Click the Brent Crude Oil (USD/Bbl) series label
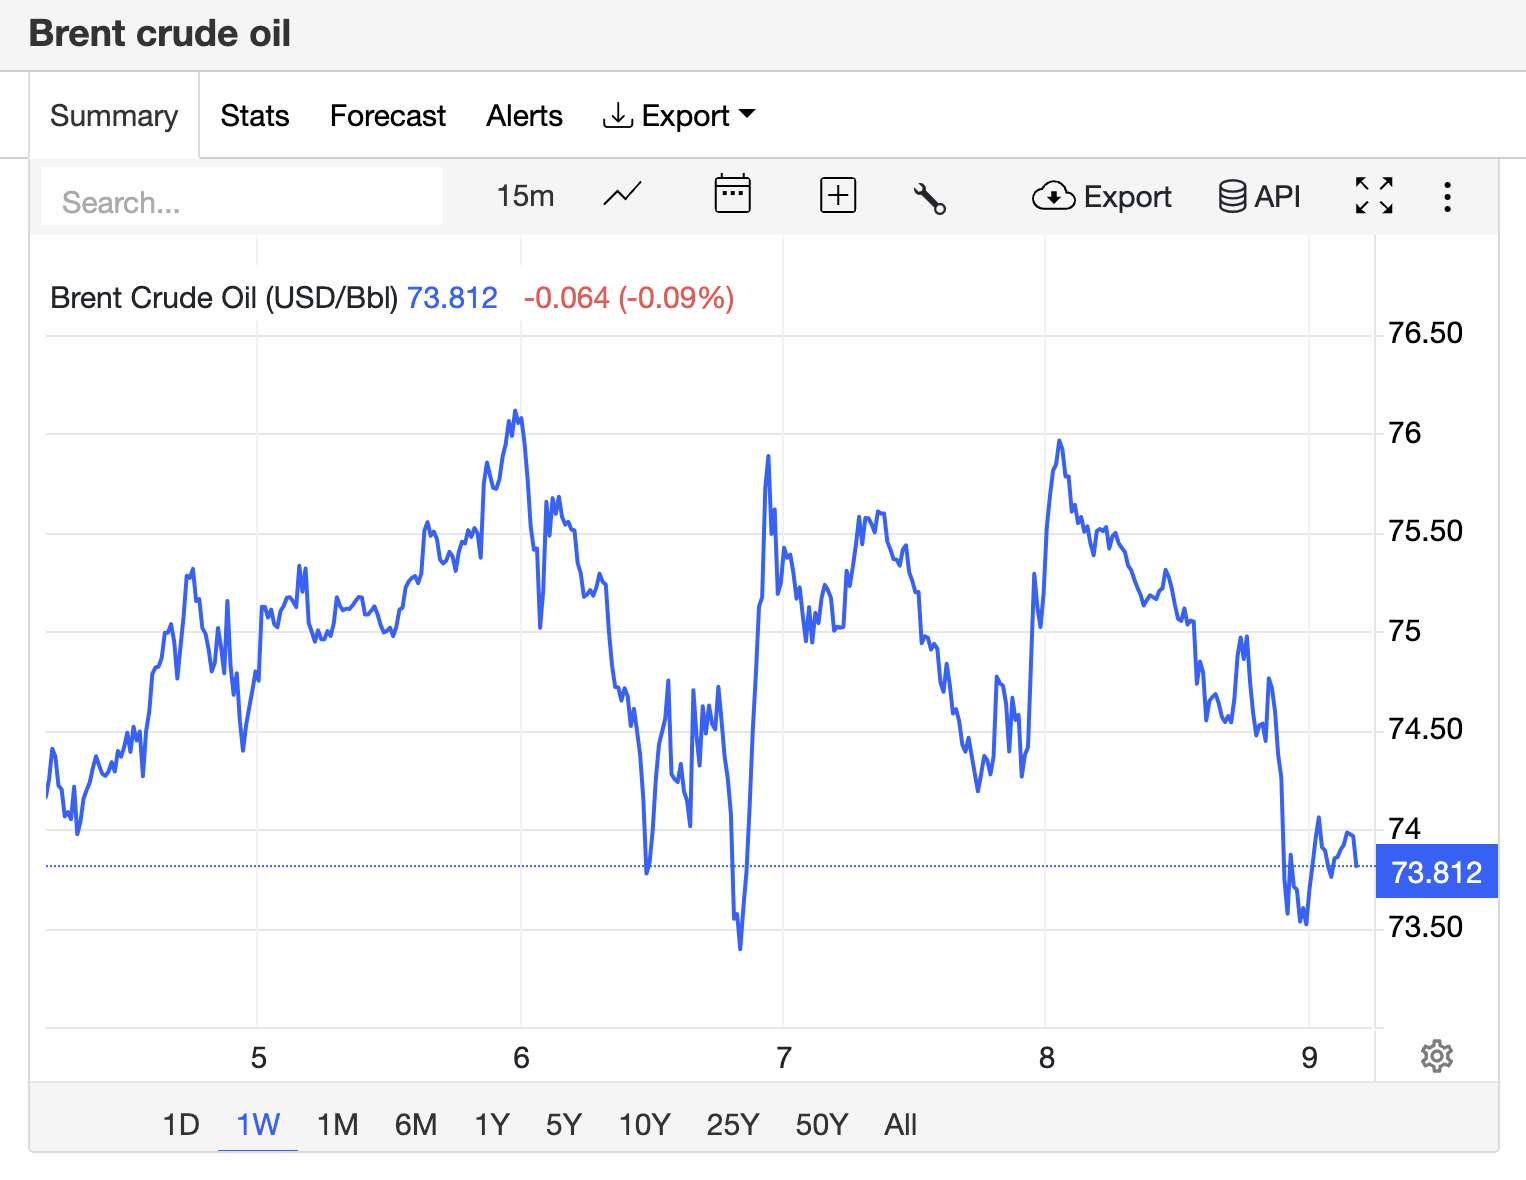Viewport: 1526px width, 1180px height. [x=224, y=298]
